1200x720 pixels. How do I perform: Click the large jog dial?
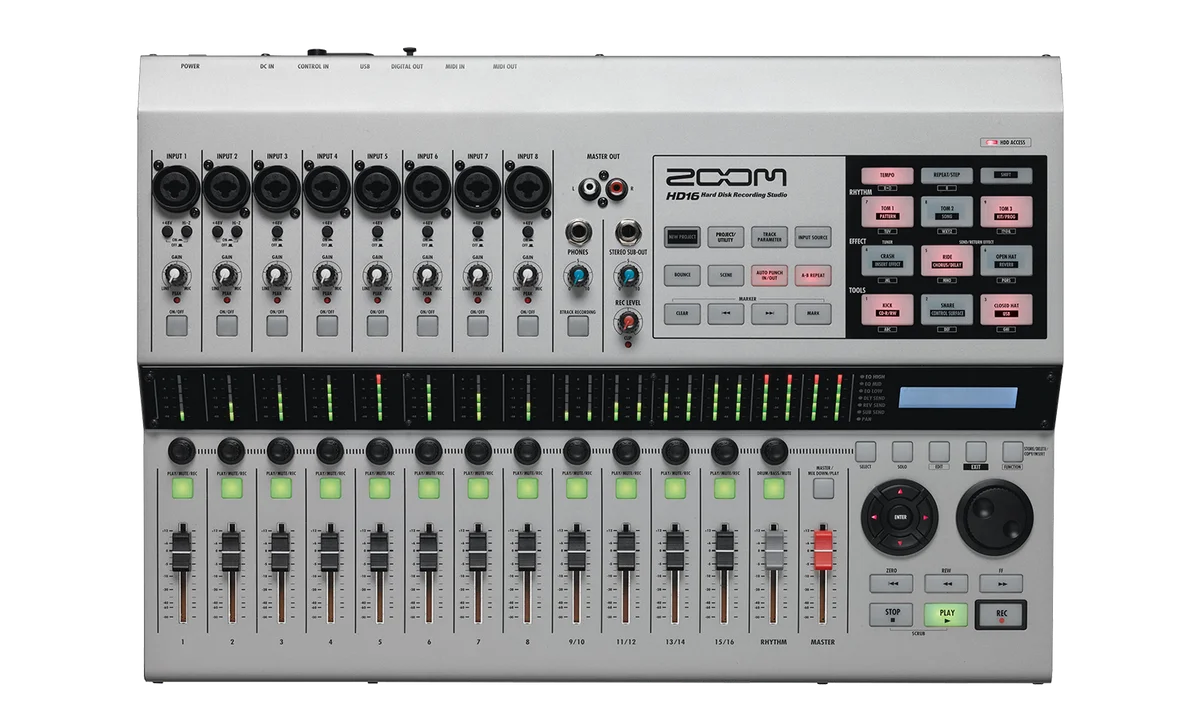pyautogui.click(x=994, y=517)
